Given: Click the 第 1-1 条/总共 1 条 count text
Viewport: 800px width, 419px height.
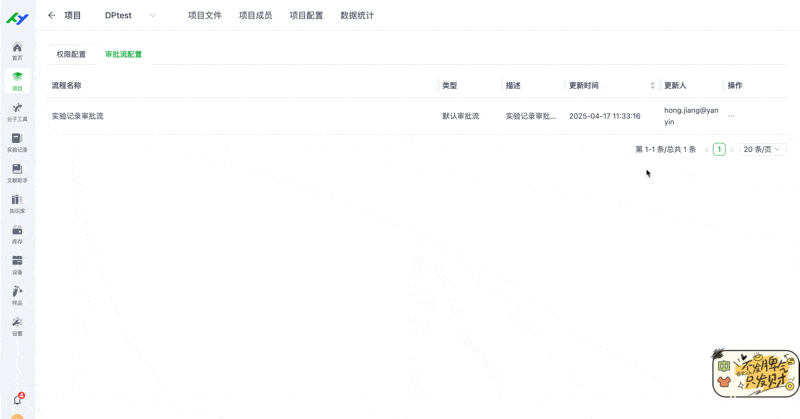Looking at the screenshot, I should (665, 150).
